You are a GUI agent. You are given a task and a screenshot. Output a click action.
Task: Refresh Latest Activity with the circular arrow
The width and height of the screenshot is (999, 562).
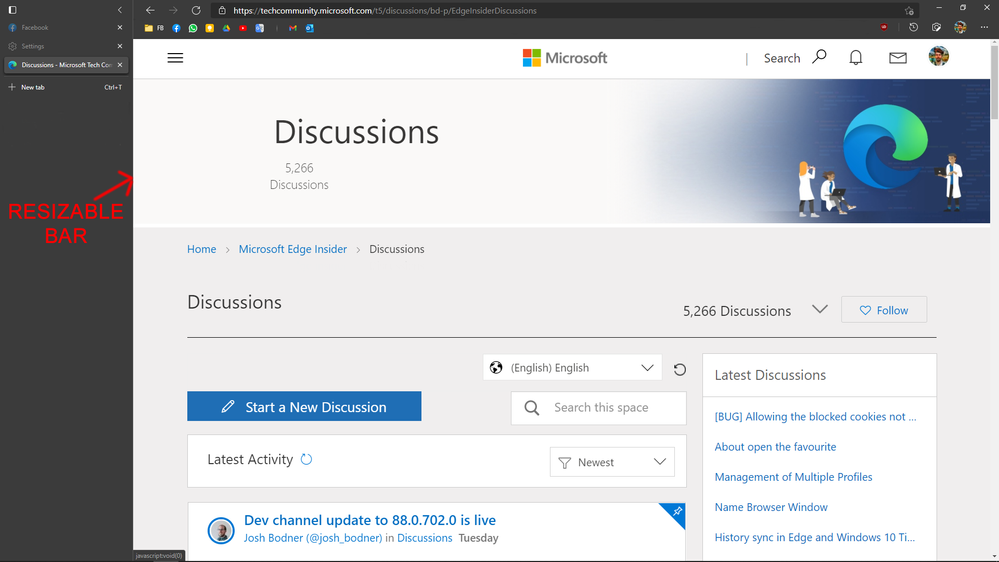pos(306,459)
